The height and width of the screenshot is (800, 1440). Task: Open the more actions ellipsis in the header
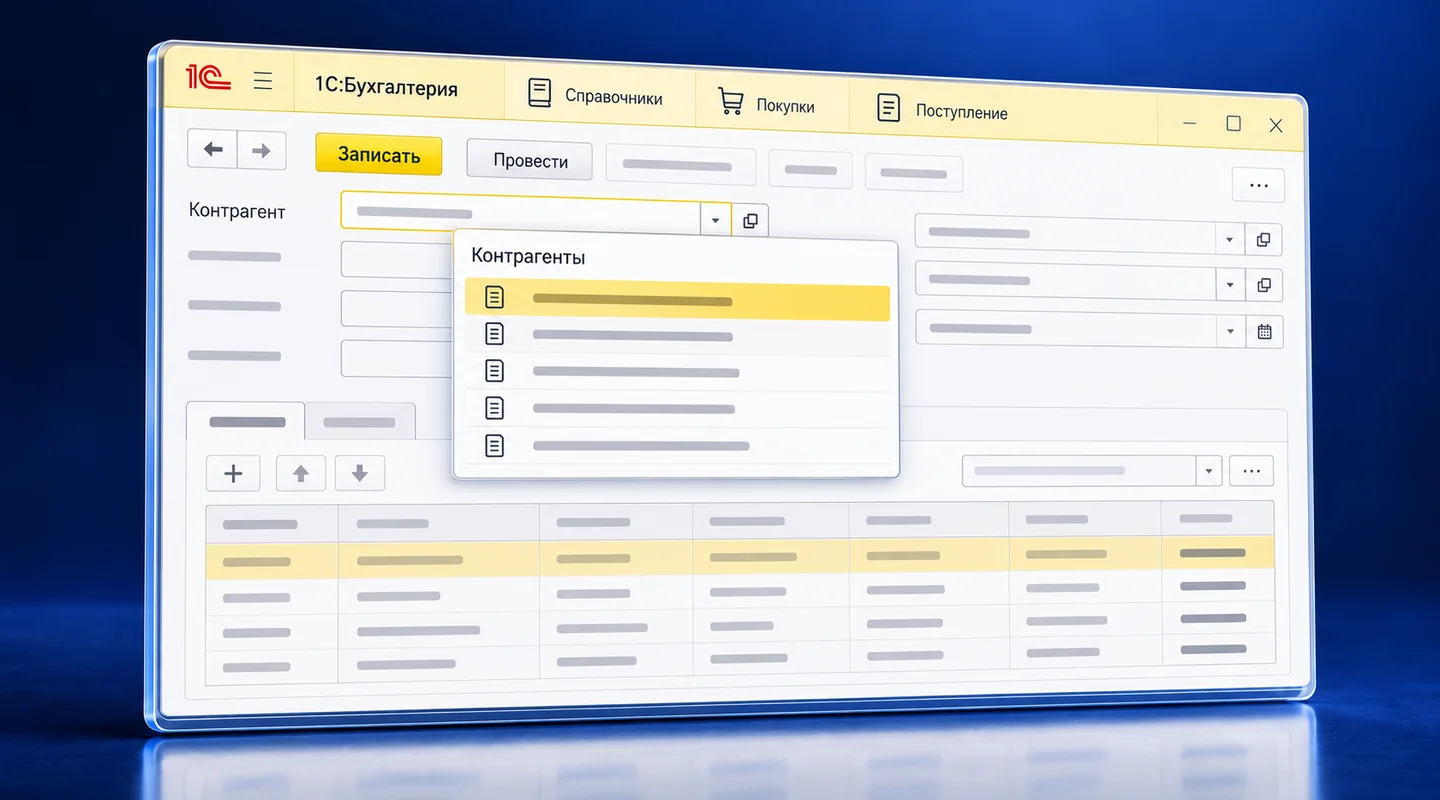[1258, 185]
